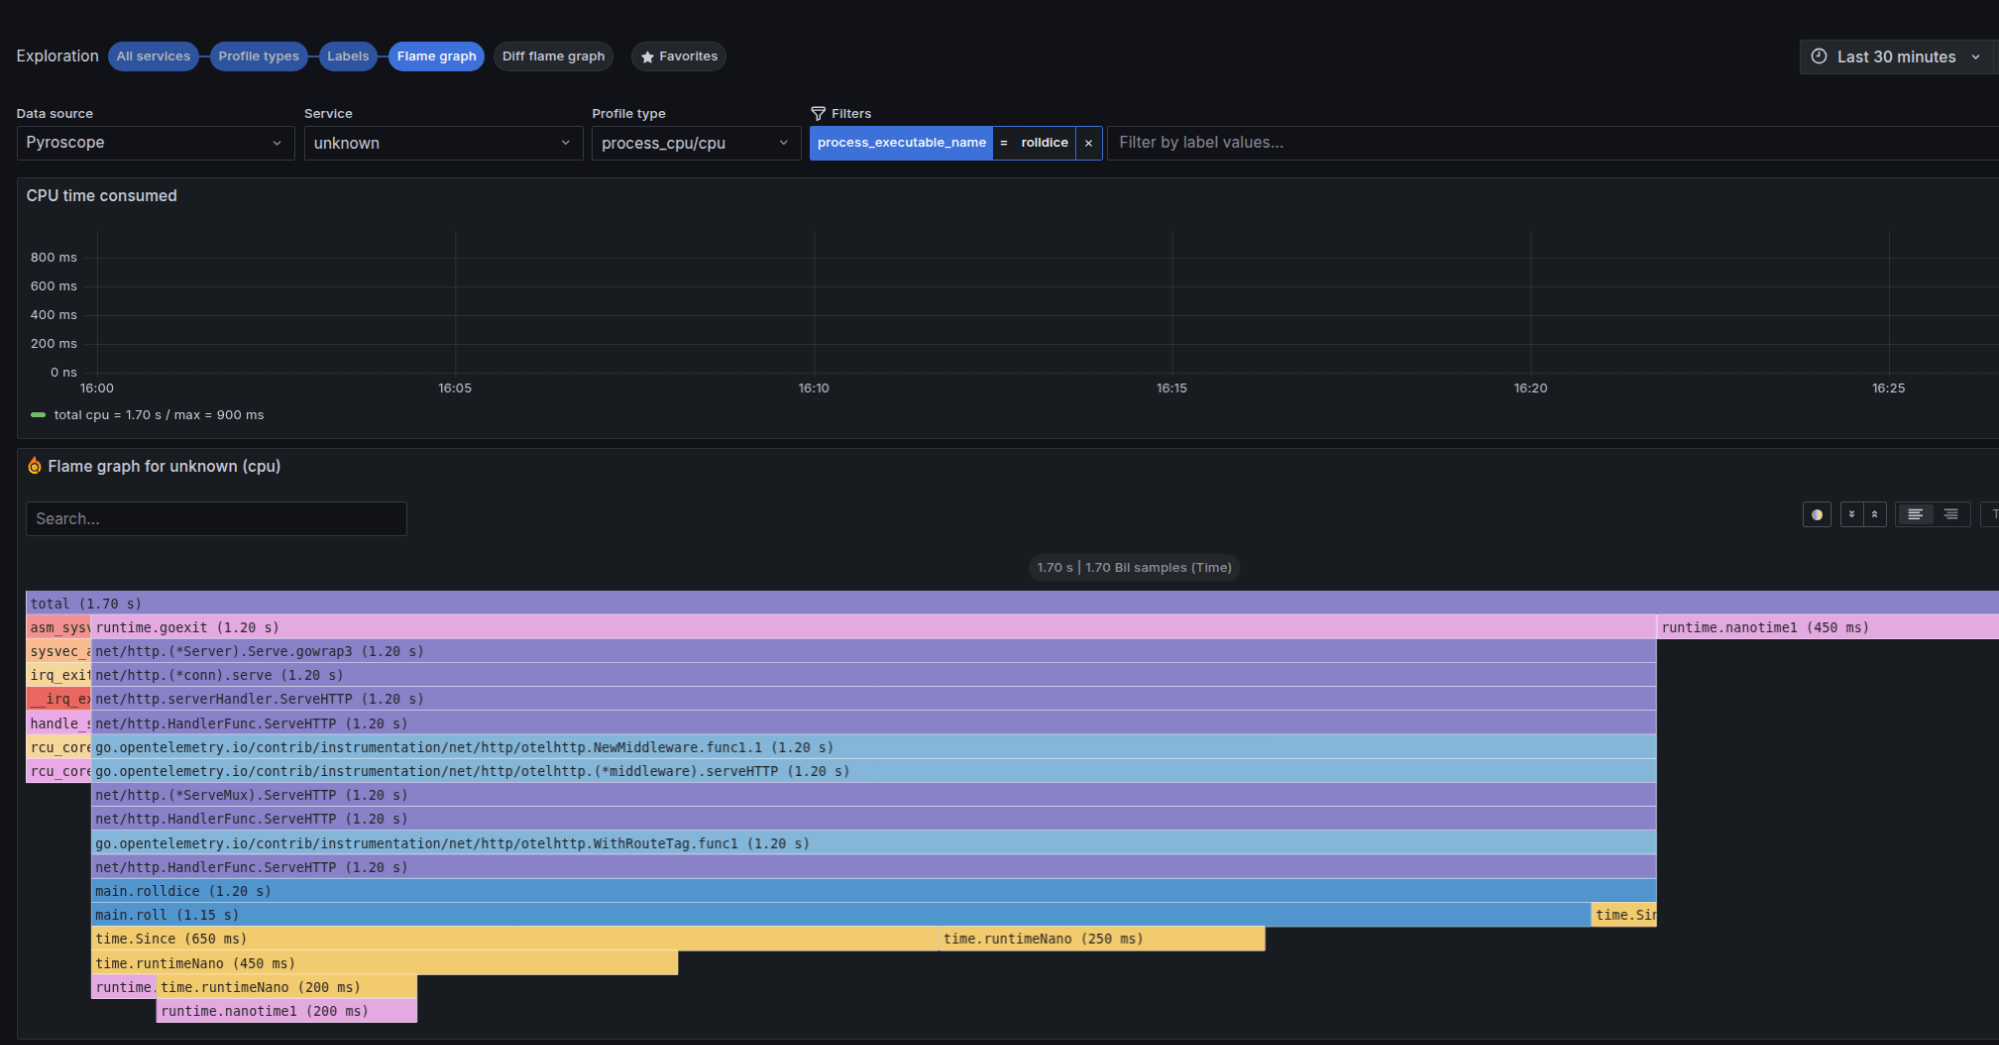Switch to the Flame graph view
This screenshot has width=1999, height=1045.
tap(436, 56)
